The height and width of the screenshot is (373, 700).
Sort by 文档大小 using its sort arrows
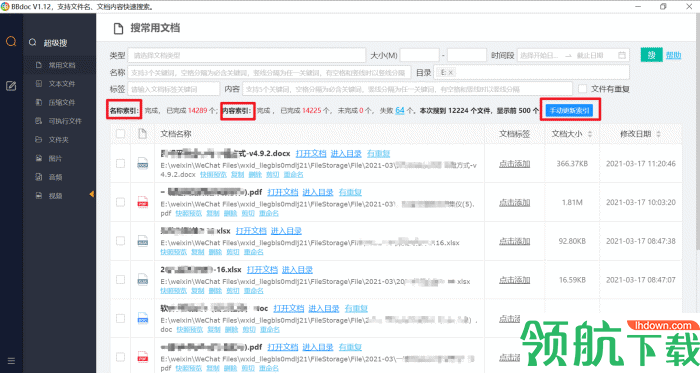click(x=590, y=134)
